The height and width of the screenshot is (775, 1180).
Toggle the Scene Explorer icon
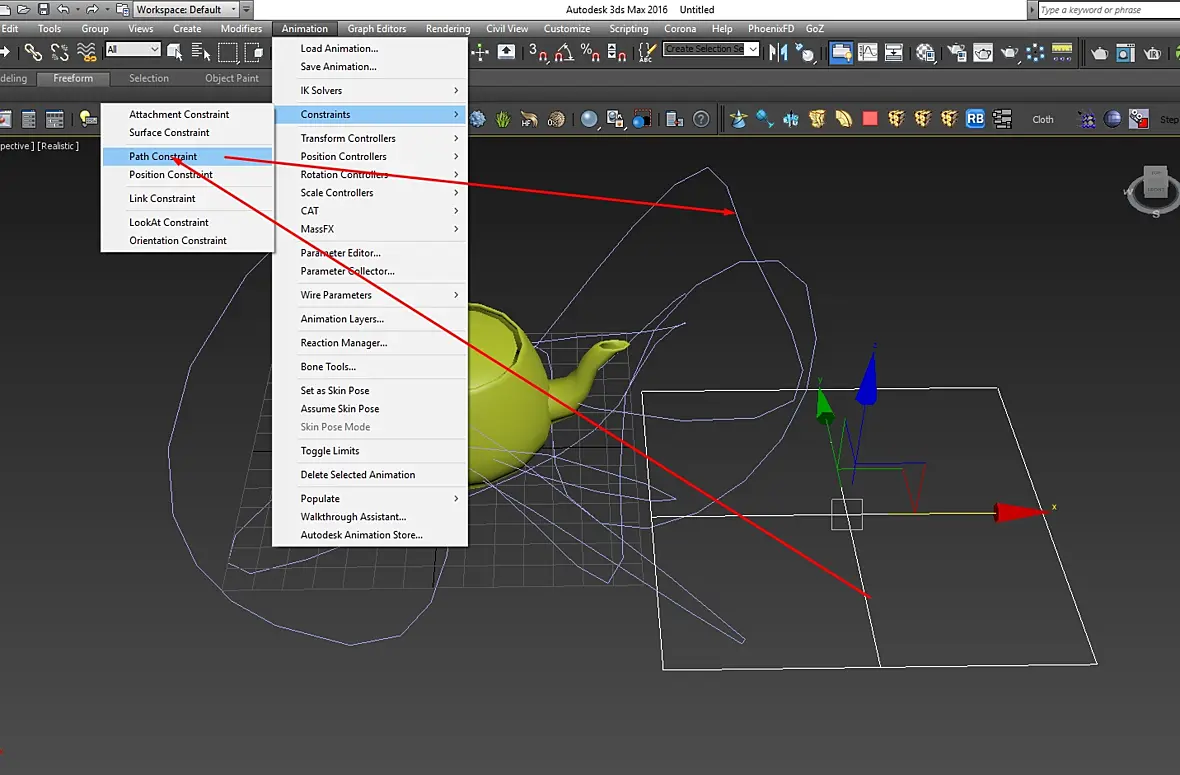841,52
